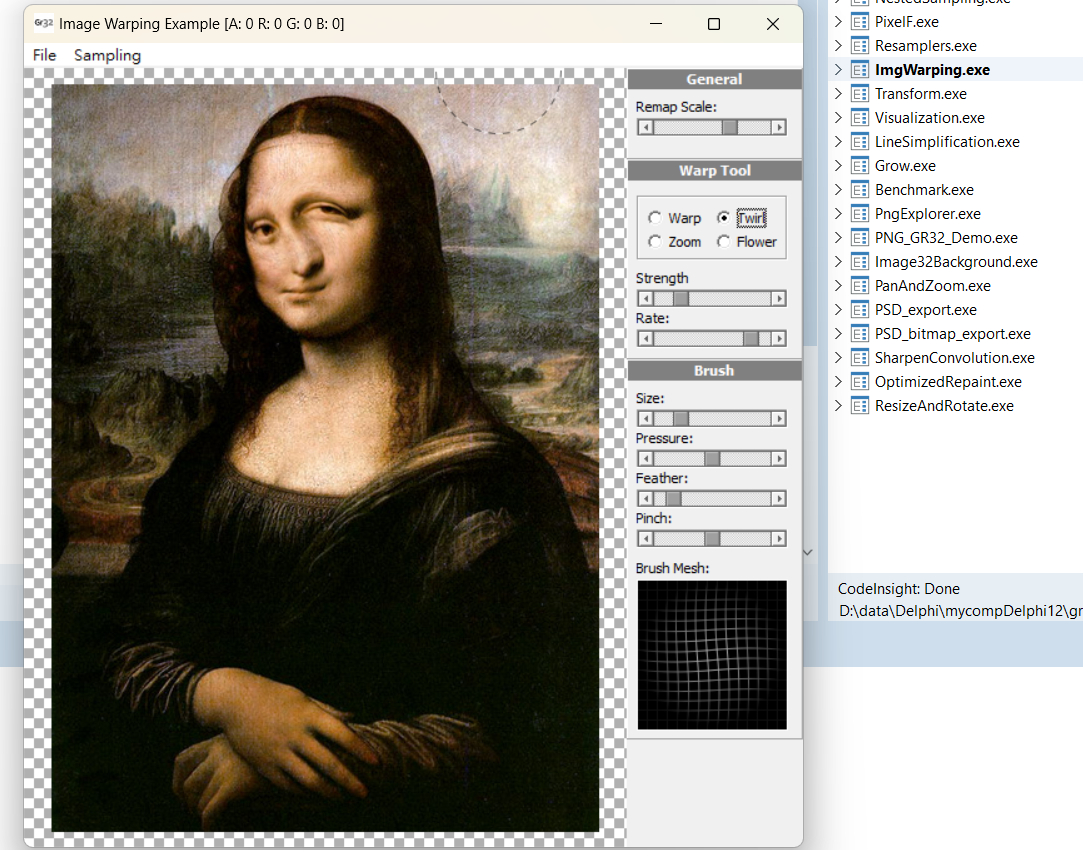Screen dimensions: 1083x850
Task: Select PSD_bitmap_export.exe in project tree
Action: pyautogui.click(x=952, y=334)
